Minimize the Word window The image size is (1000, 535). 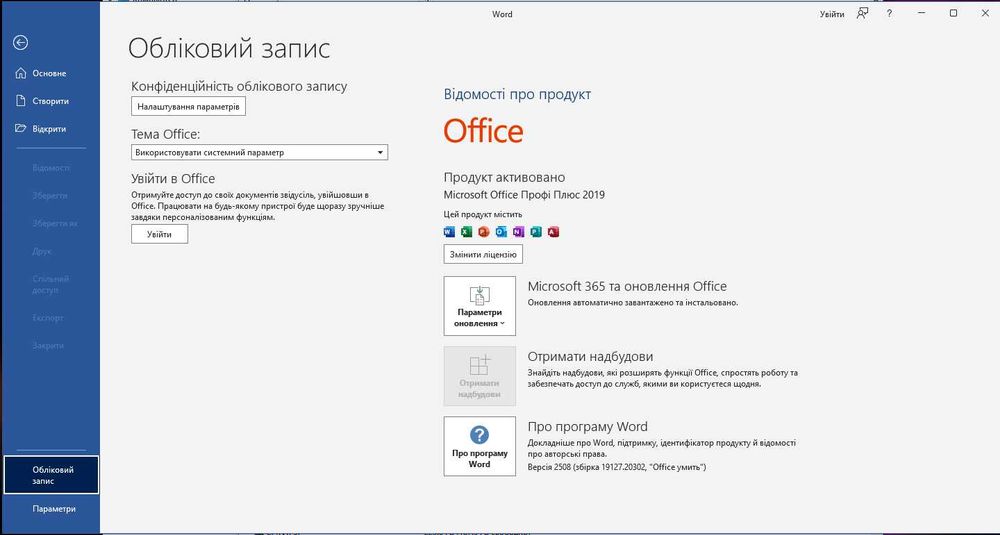click(922, 13)
